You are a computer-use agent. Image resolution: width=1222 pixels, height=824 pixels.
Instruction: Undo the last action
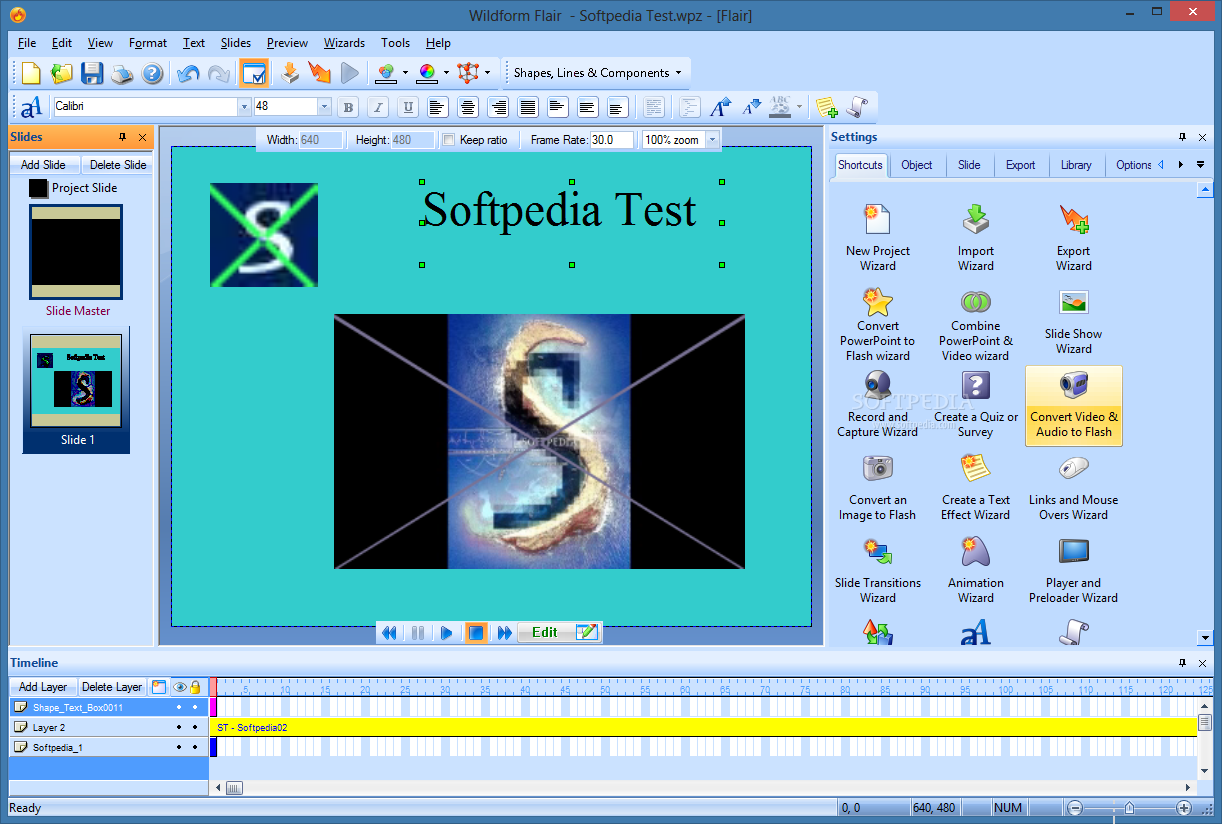pos(188,73)
